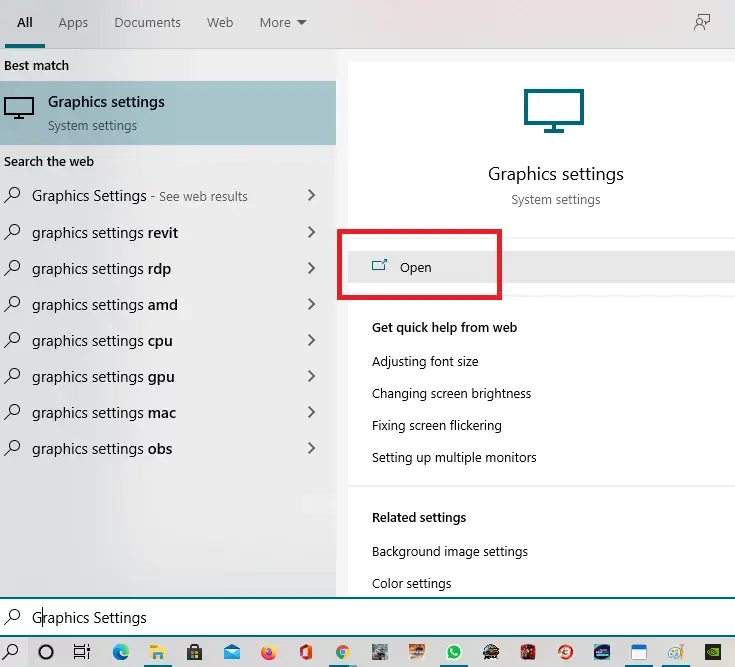Open the red circular arrow app on taskbar
Image resolution: width=735 pixels, height=667 pixels.
(x=565, y=652)
